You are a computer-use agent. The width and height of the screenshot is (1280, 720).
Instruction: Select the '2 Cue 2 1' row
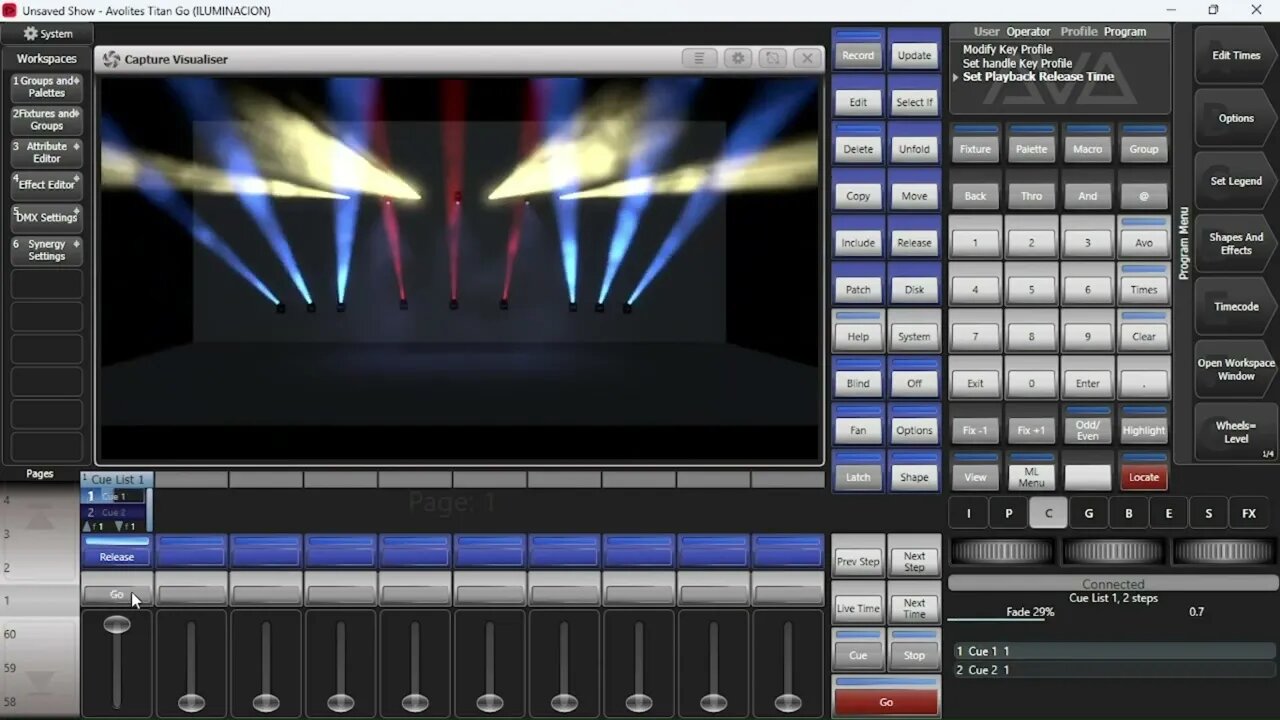coord(1114,670)
